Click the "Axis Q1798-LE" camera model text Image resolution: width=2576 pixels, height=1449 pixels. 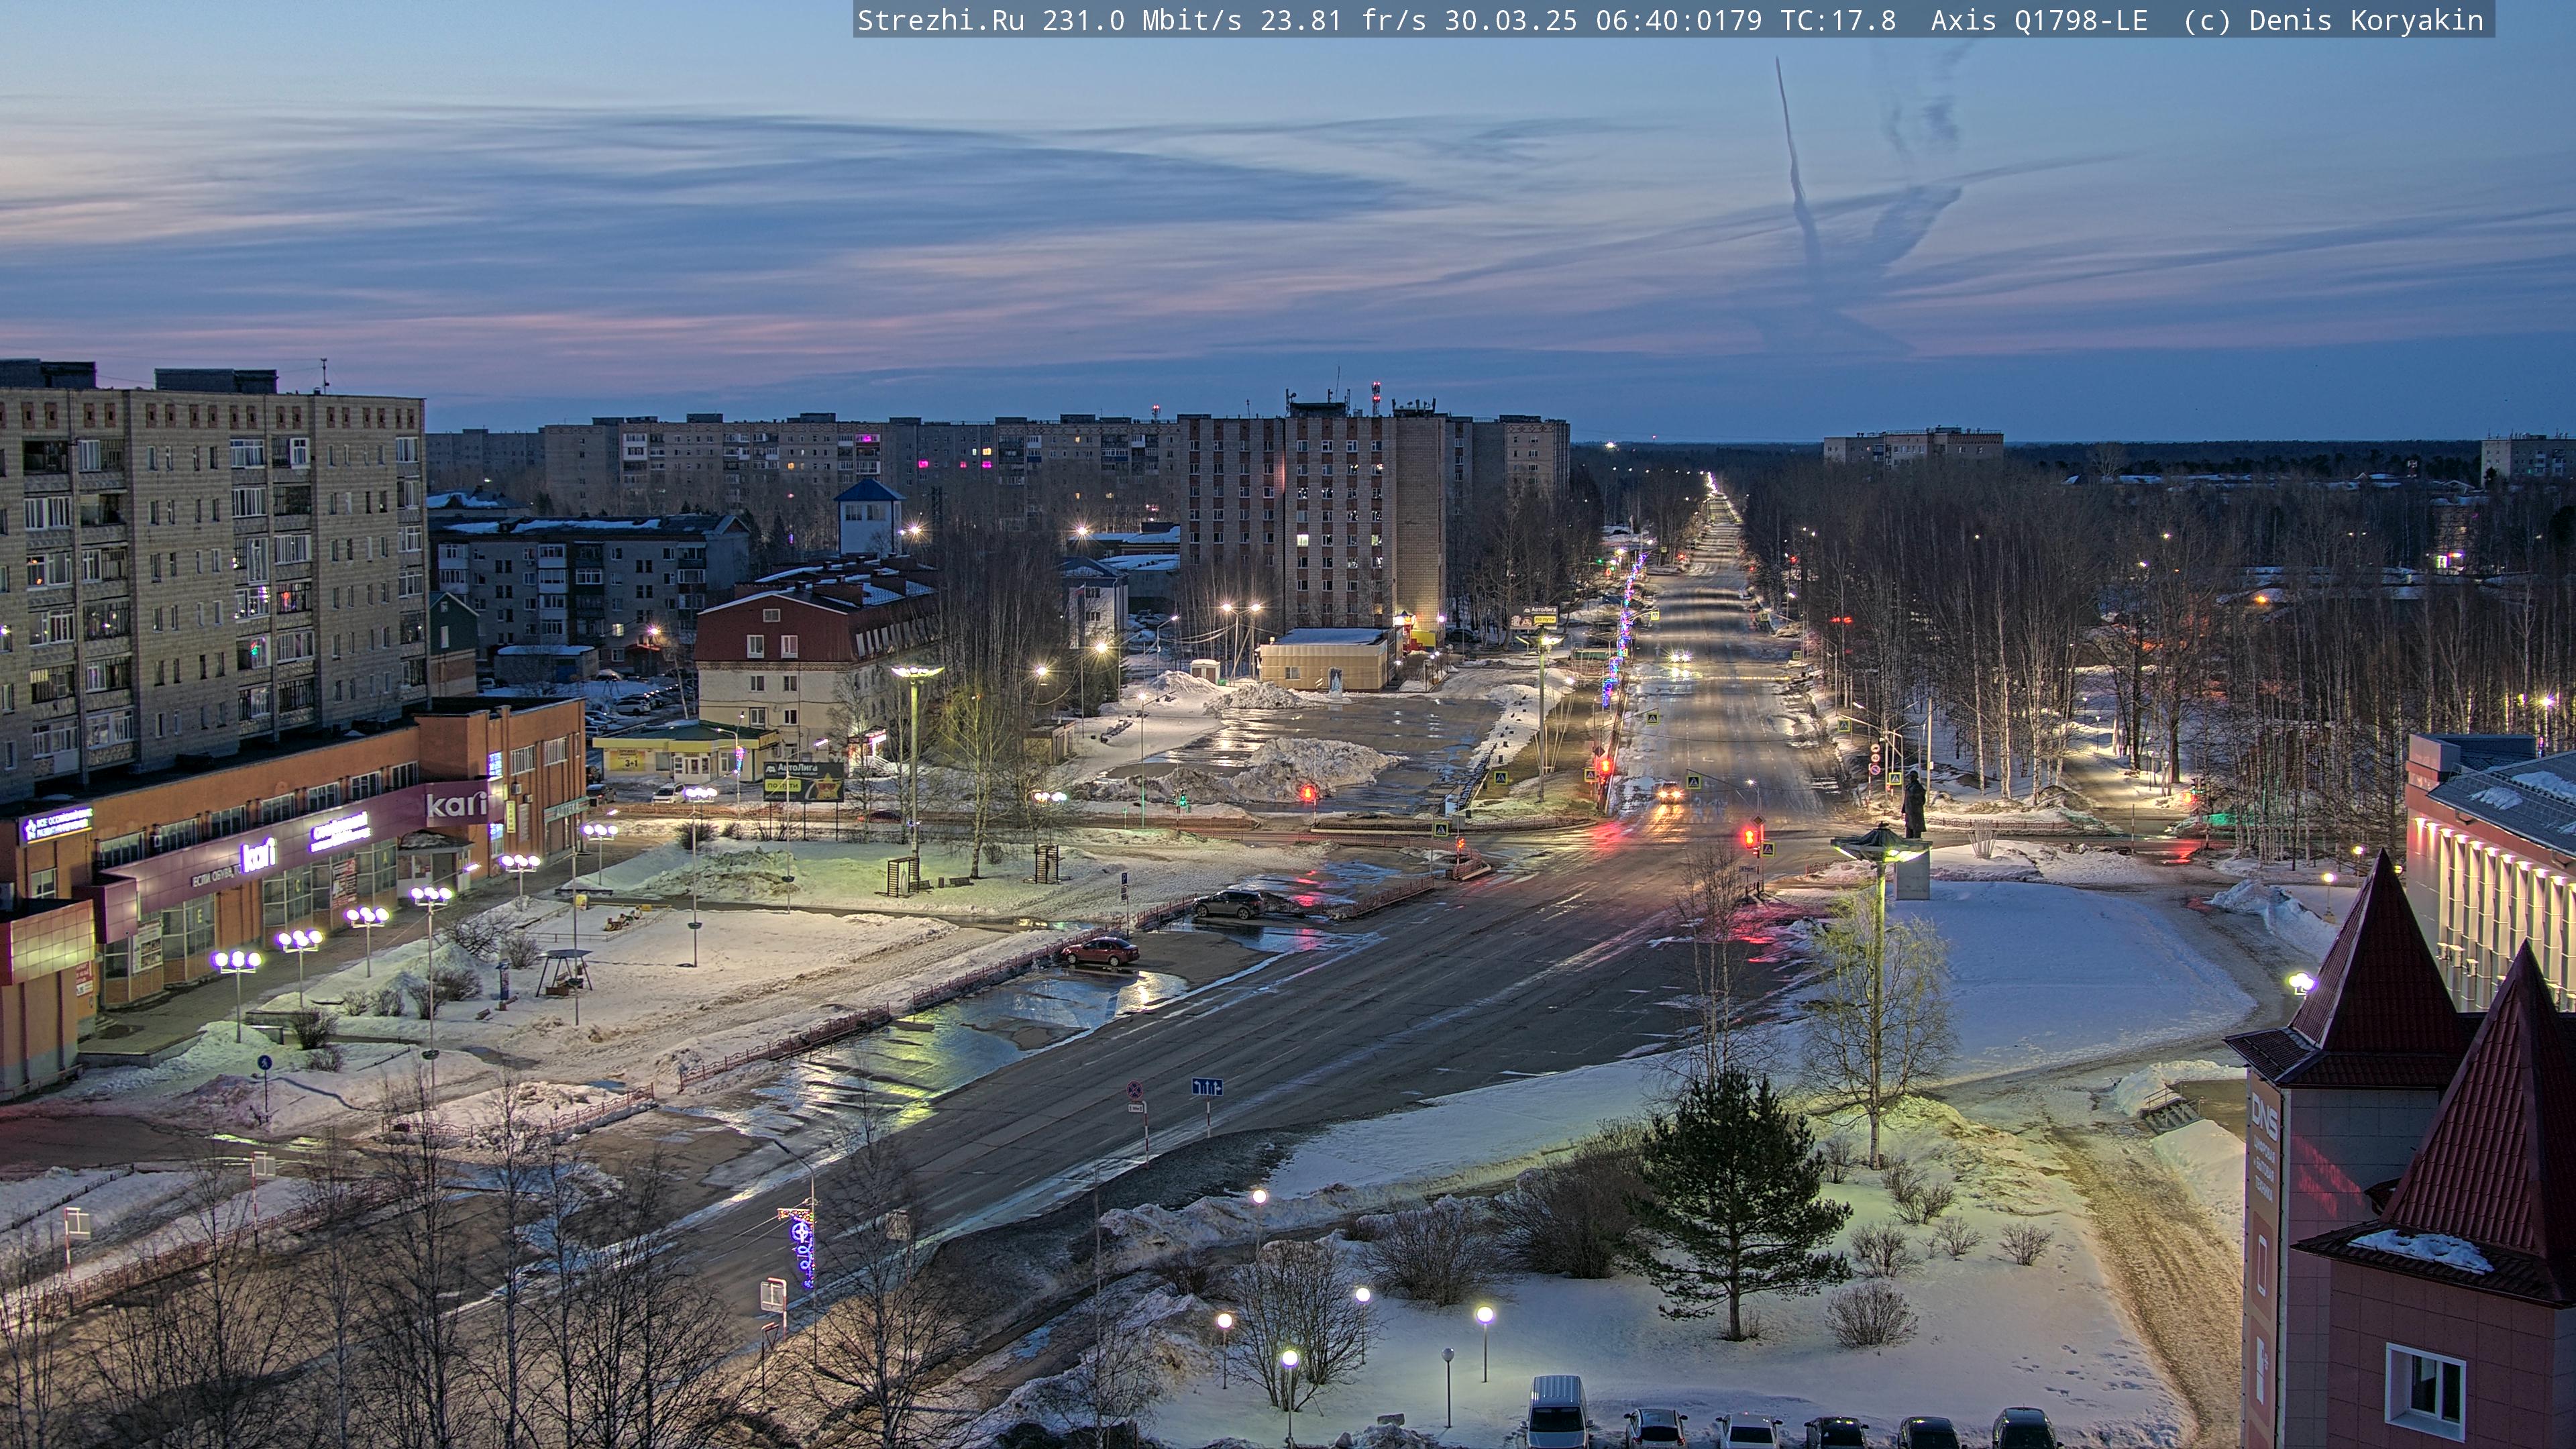point(2039,21)
